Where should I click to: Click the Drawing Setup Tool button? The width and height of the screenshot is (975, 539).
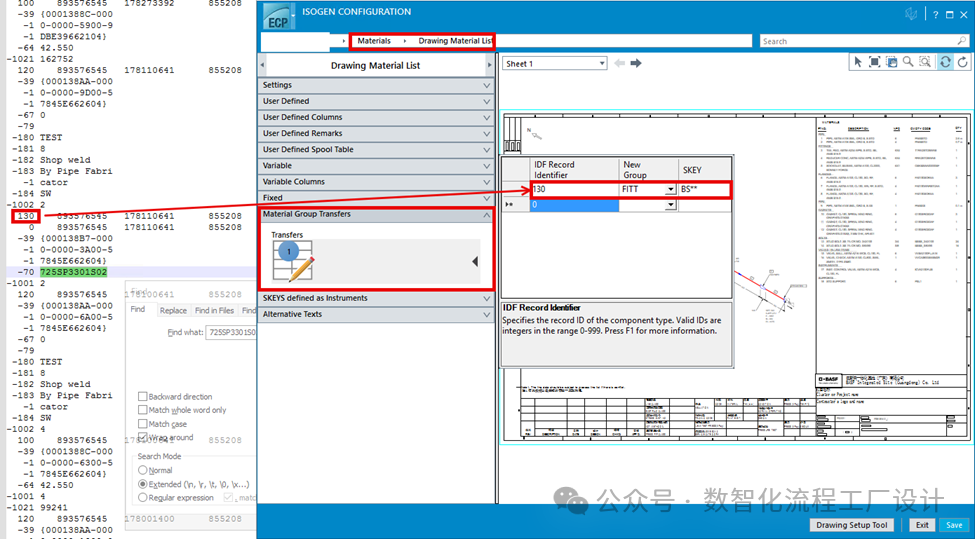(x=851, y=525)
